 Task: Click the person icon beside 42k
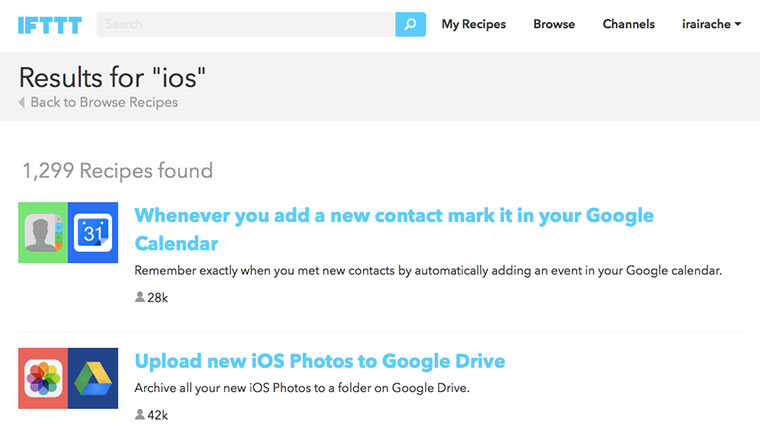(140, 415)
